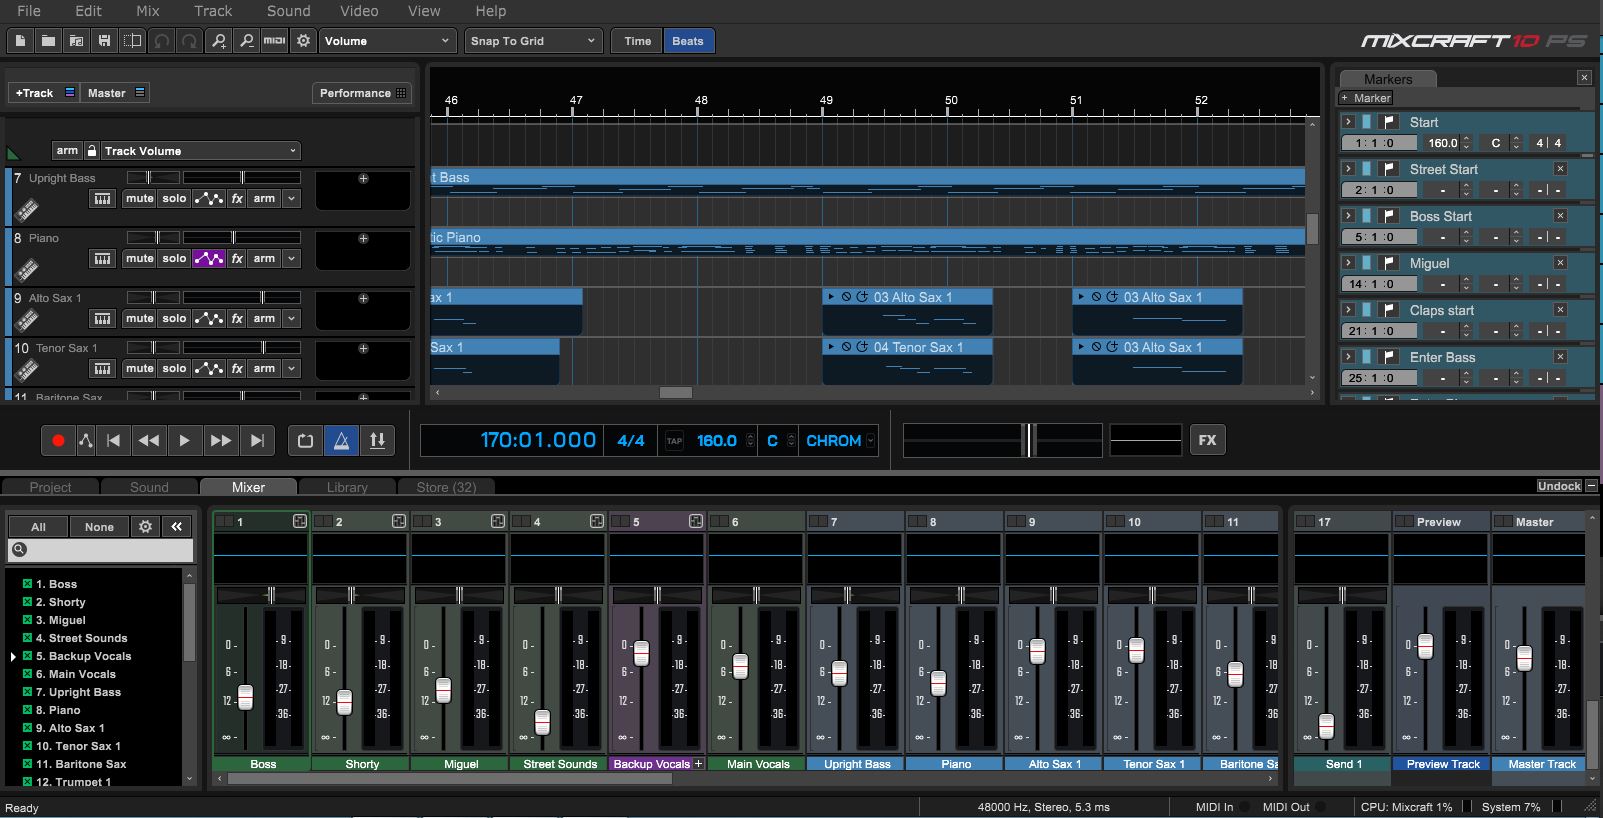The width and height of the screenshot is (1603, 818).
Task: Open fx for the Tenor Sax 1 track
Action: (237, 369)
